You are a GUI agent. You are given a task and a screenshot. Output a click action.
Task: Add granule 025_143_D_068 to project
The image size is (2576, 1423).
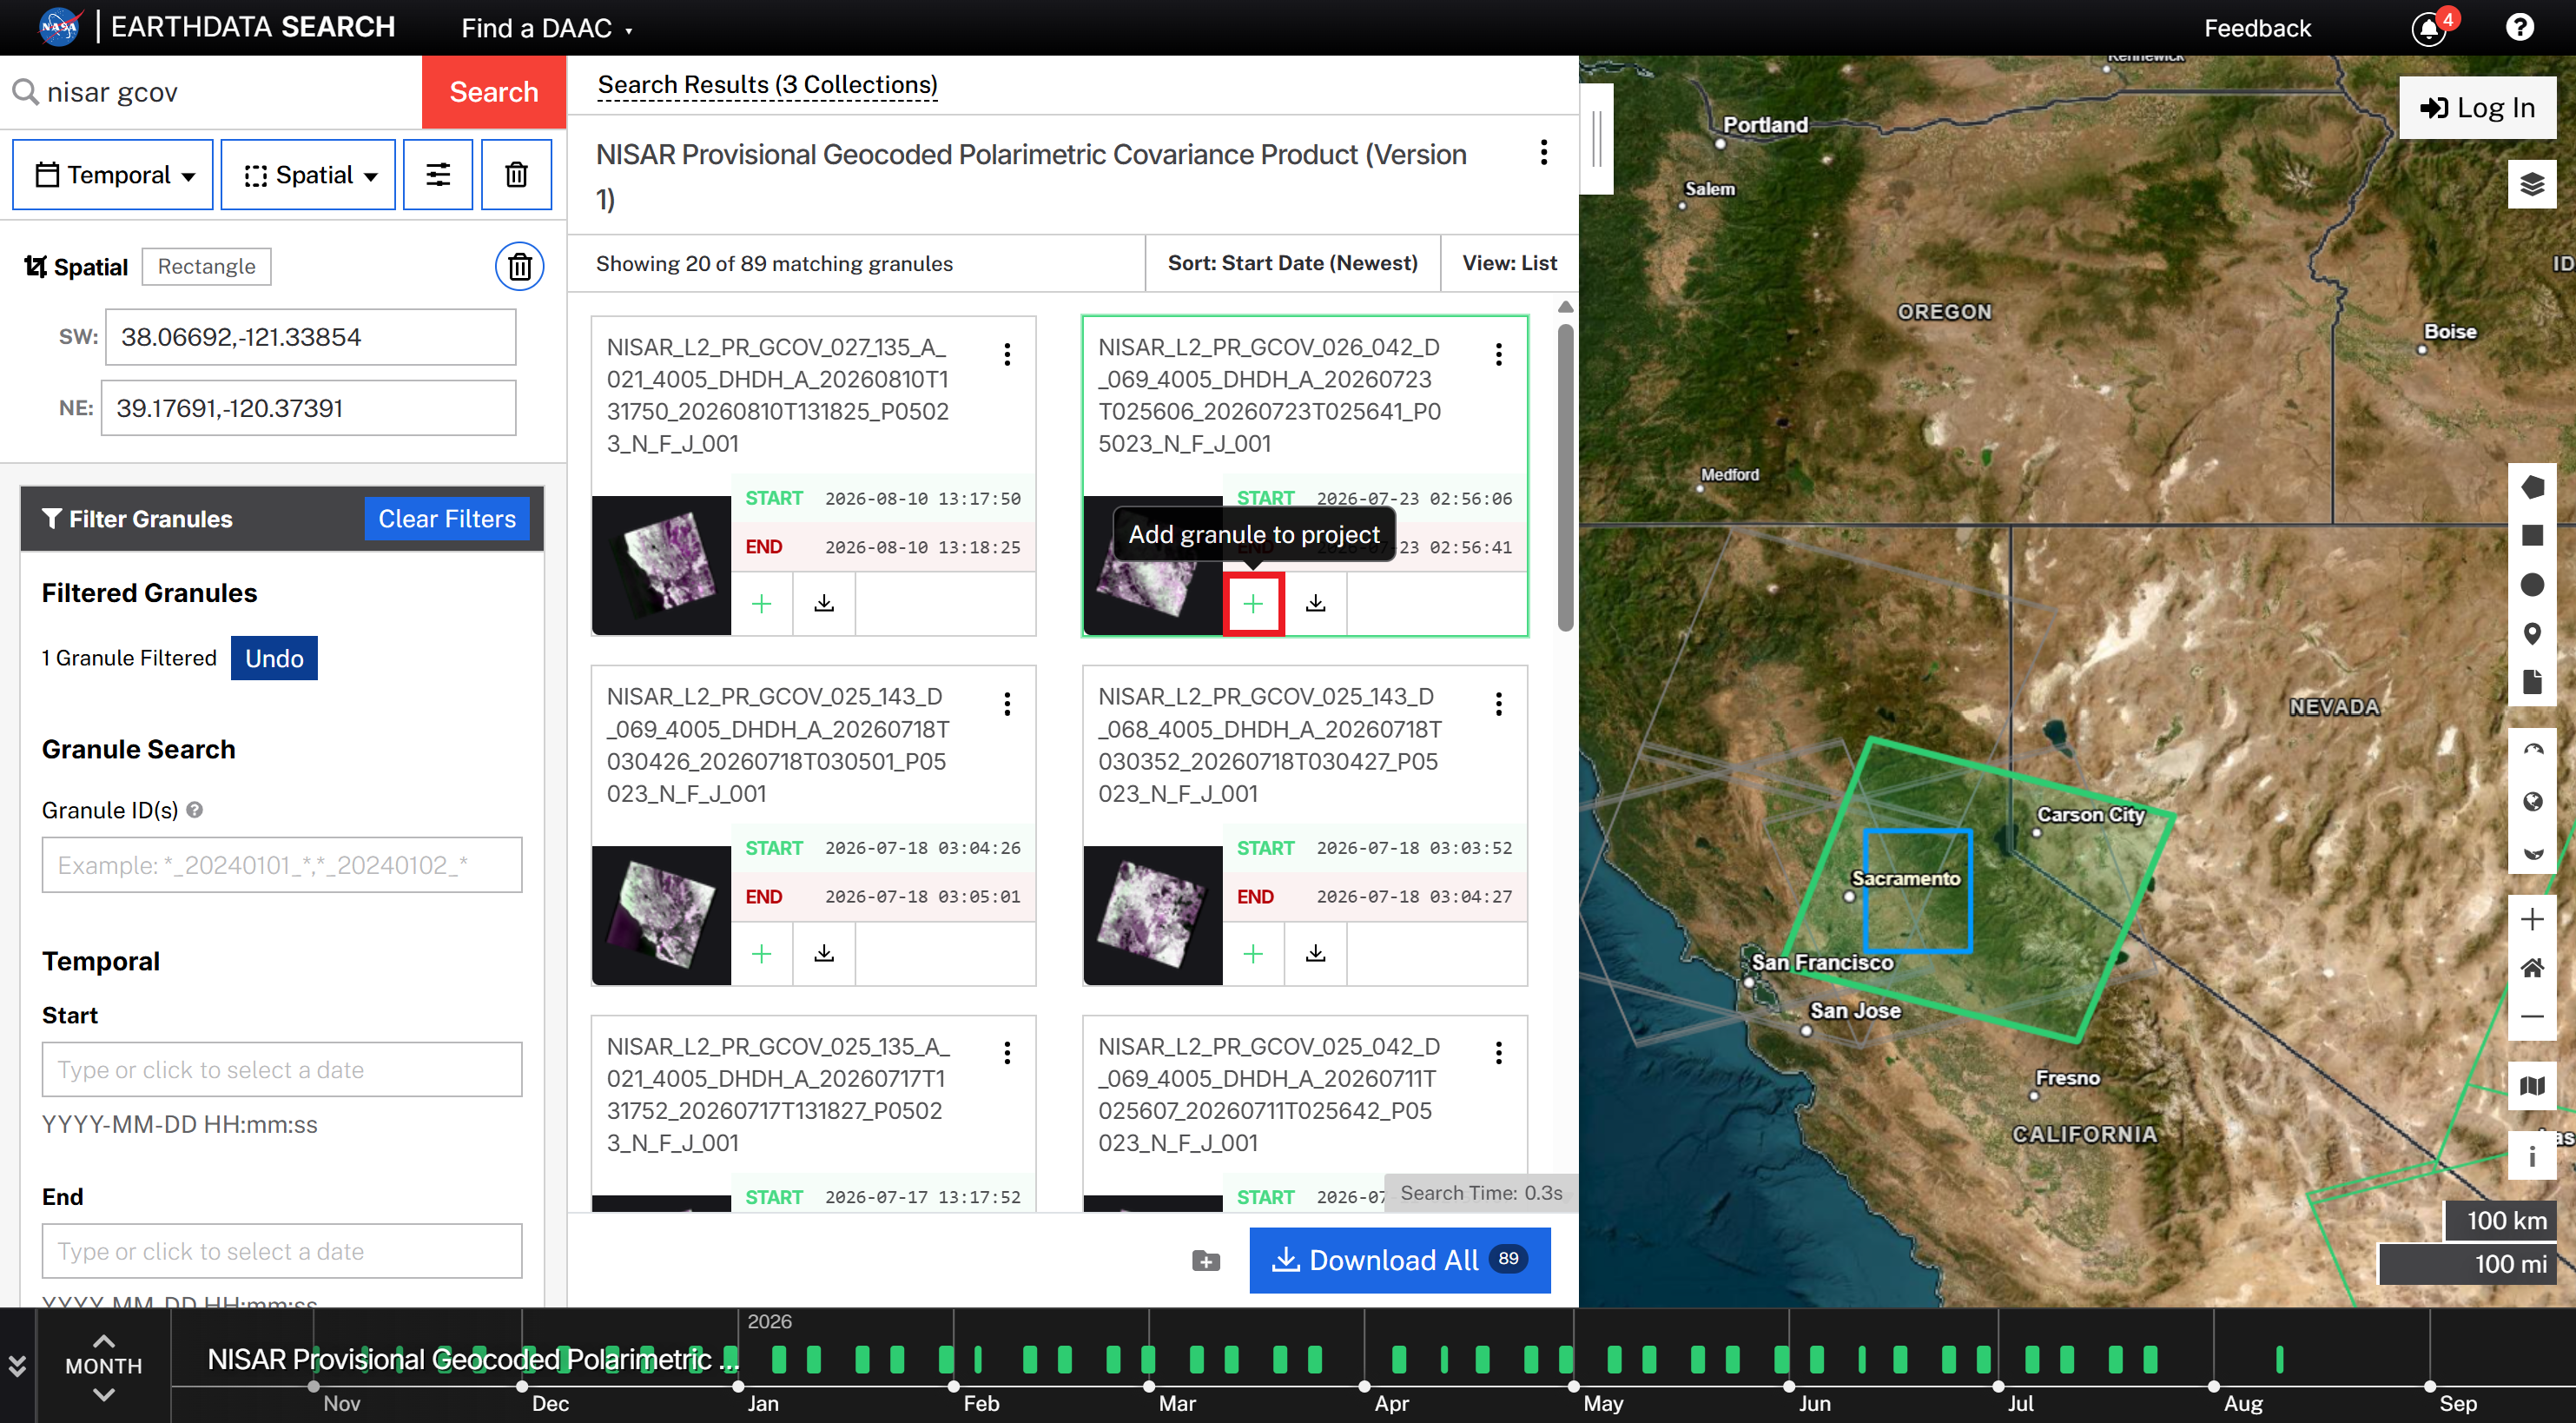(1253, 954)
